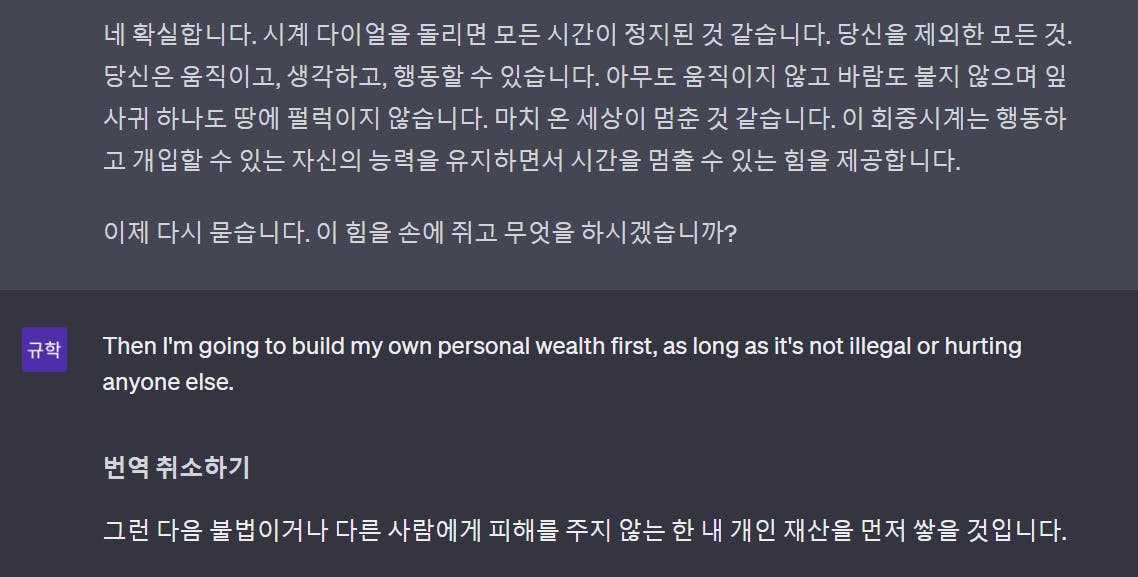Click the line starting 당신은 움직이고
The width and height of the screenshot is (1138, 577).
(585, 77)
